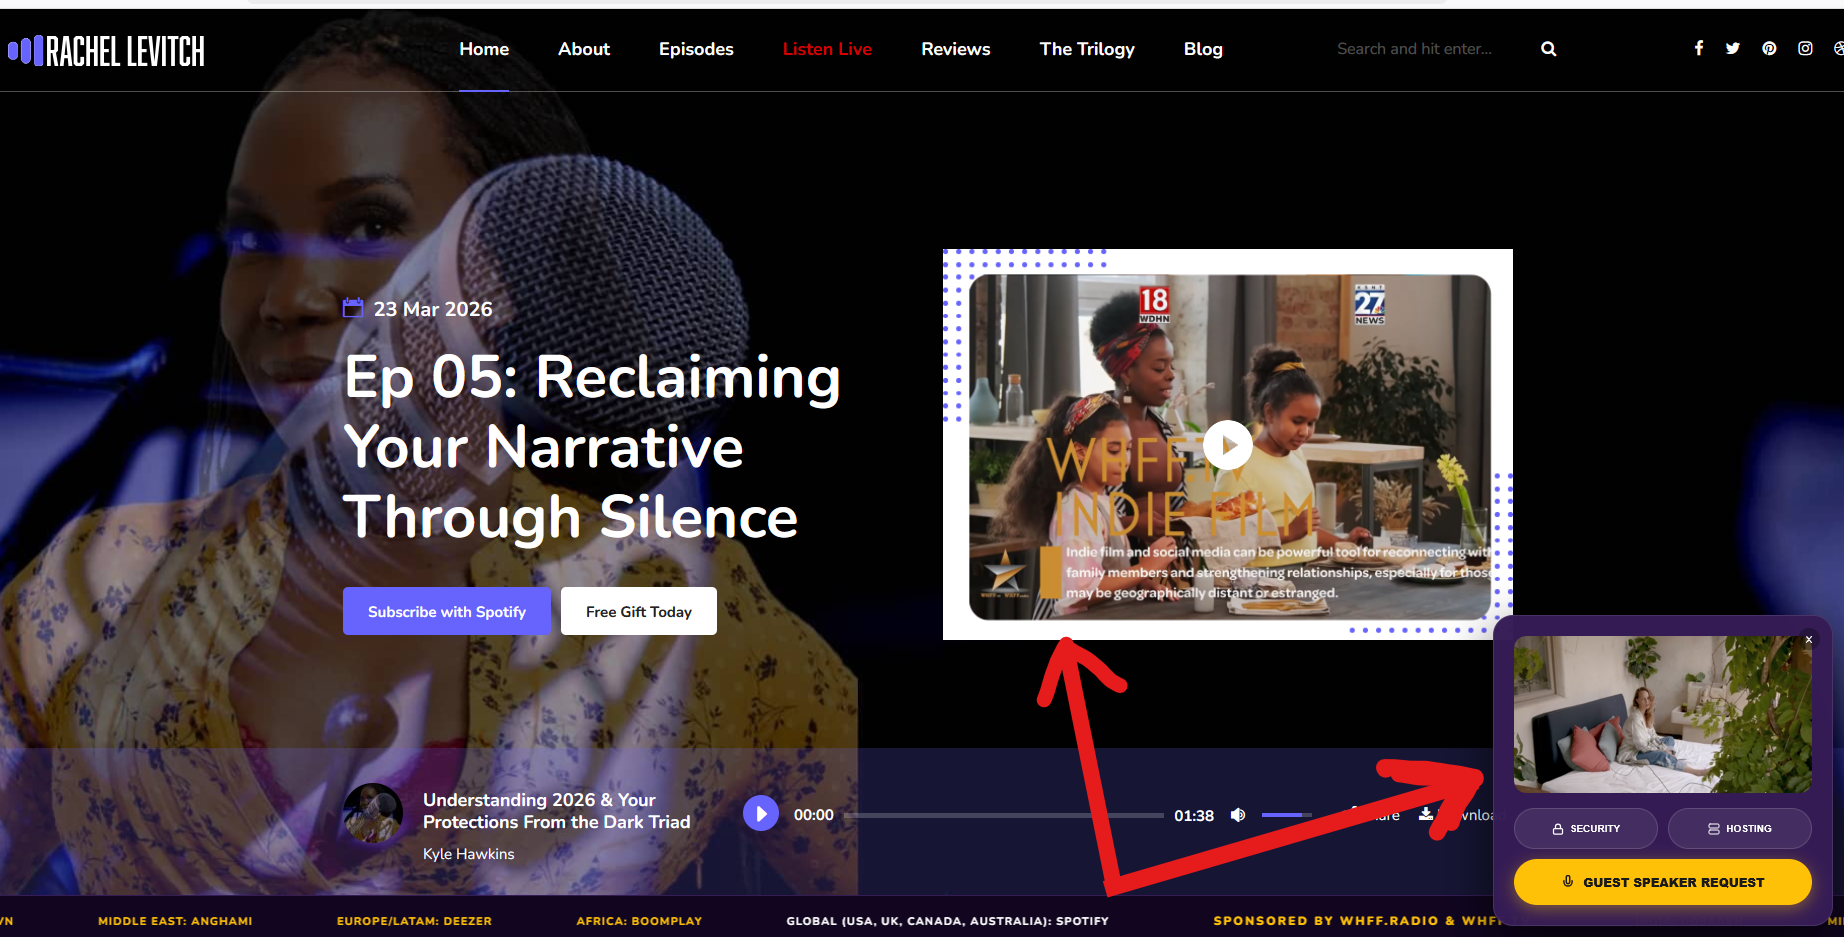Click the audio player download icon
The height and width of the screenshot is (937, 1844).
coord(1426,814)
